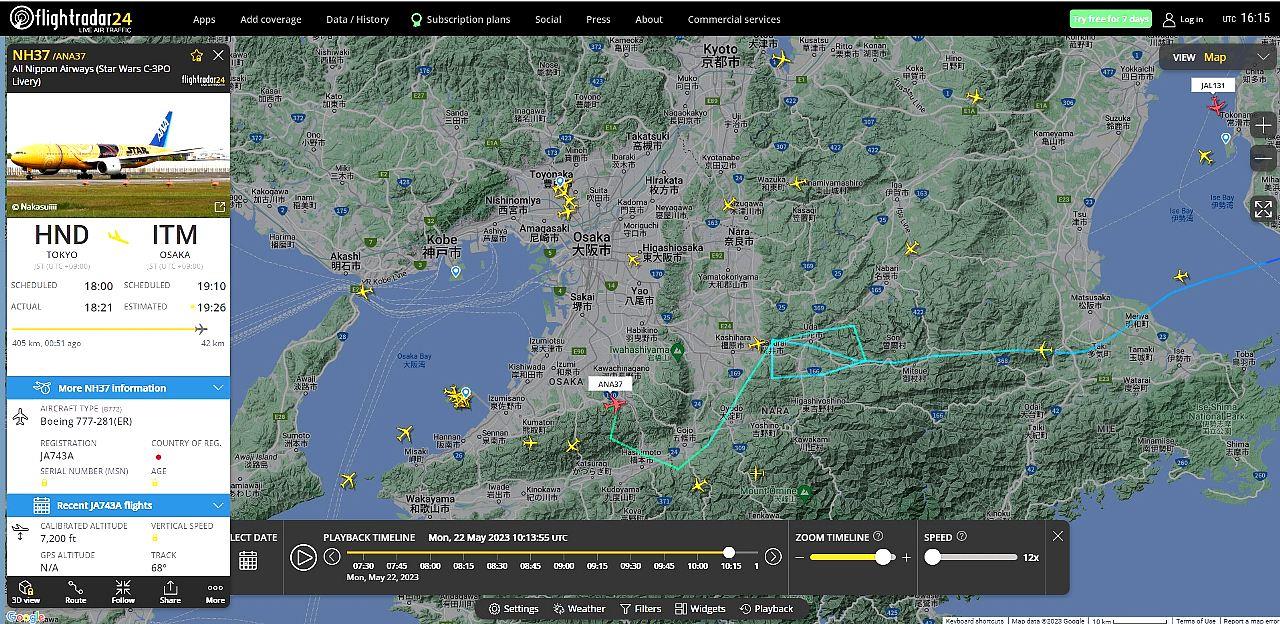The width and height of the screenshot is (1280, 624).
Task: Click the Iwahashiyama mountain marker
Action: pyautogui.click(x=677, y=350)
